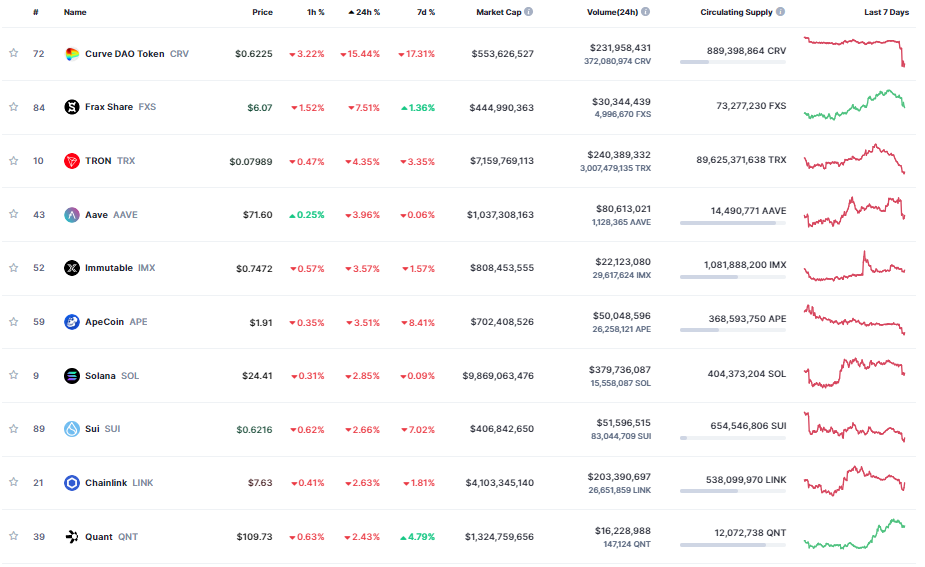This screenshot has height=567, width=925.
Task: Sort by Market Cap column header
Action: click(498, 12)
